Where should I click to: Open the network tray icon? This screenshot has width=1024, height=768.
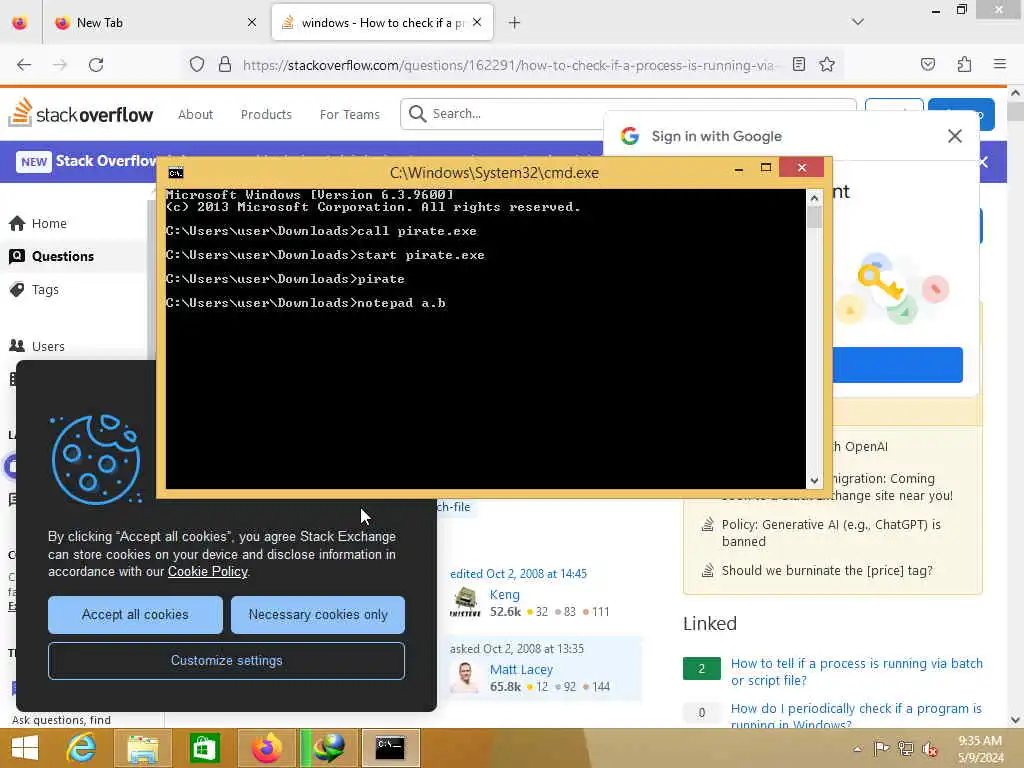pyautogui.click(x=905, y=748)
